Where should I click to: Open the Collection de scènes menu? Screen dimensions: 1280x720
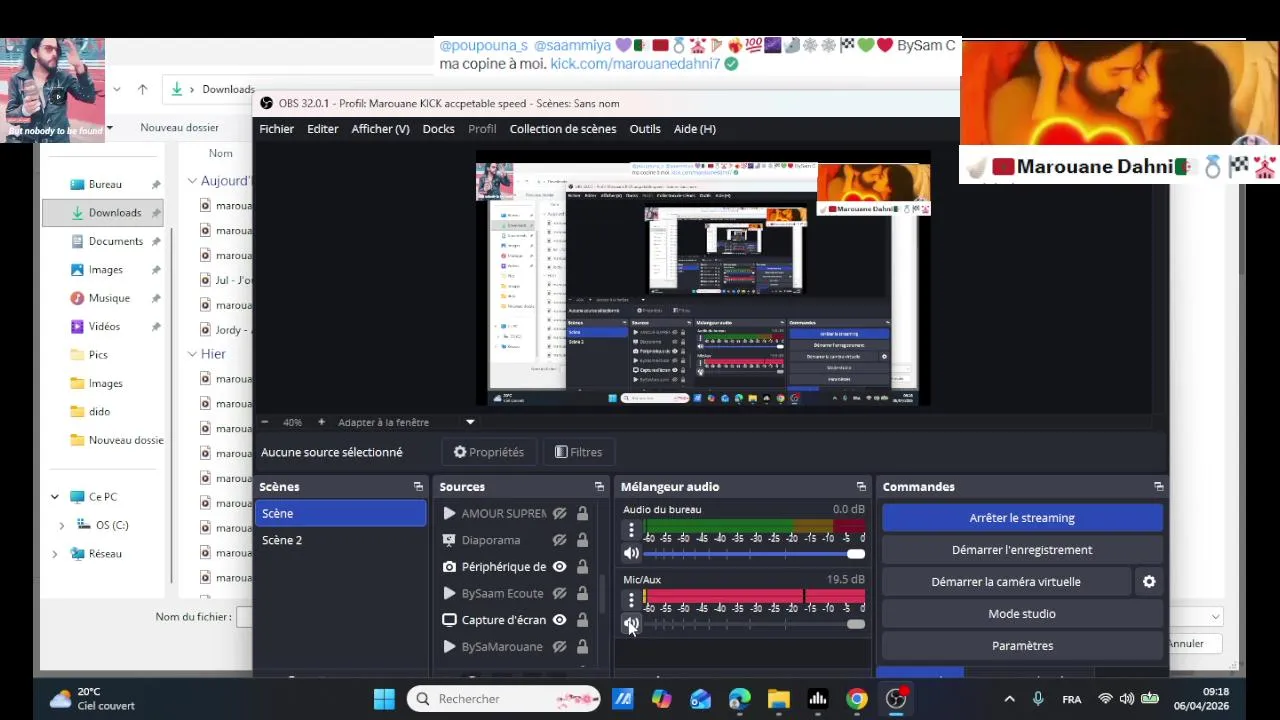[x=563, y=129]
